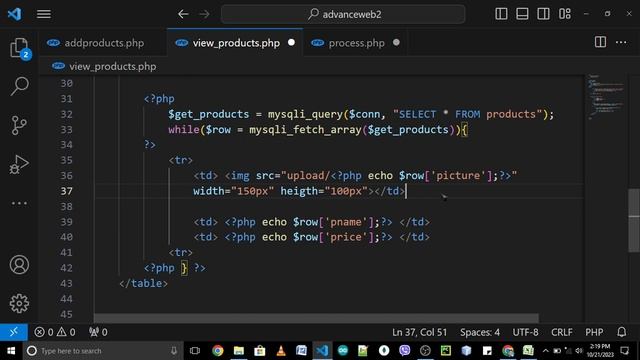Click the code minimap preview

[606, 97]
